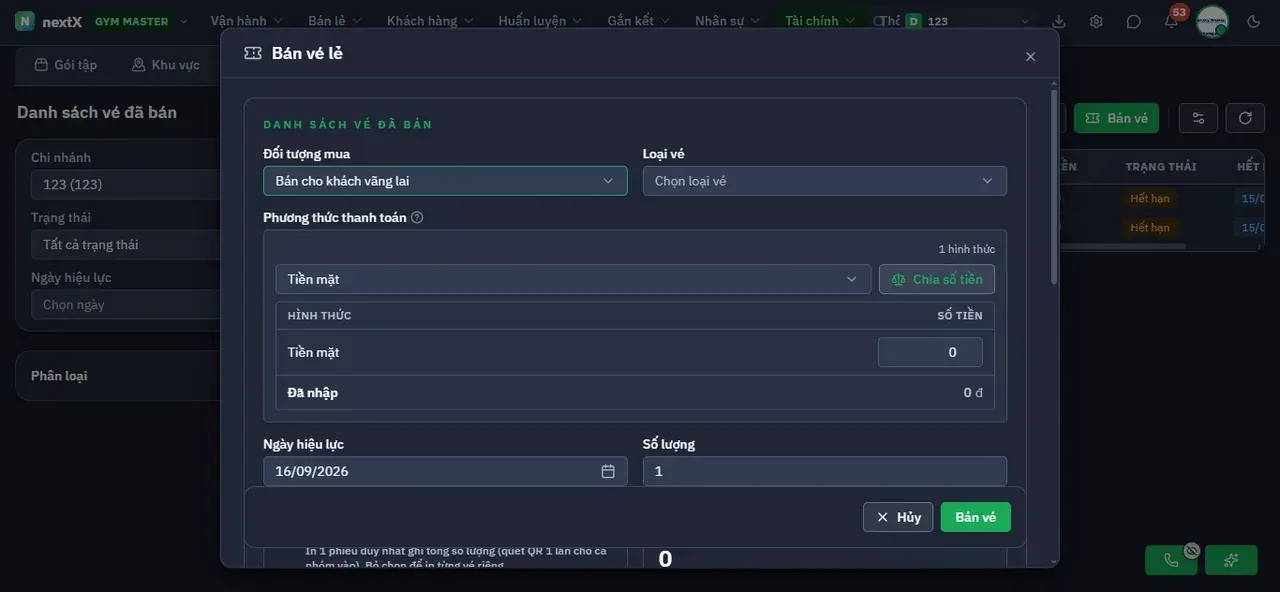1280x592 pixels.
Task: Confirm with the dialog's Bán vé button
Action: coord(976,517)
